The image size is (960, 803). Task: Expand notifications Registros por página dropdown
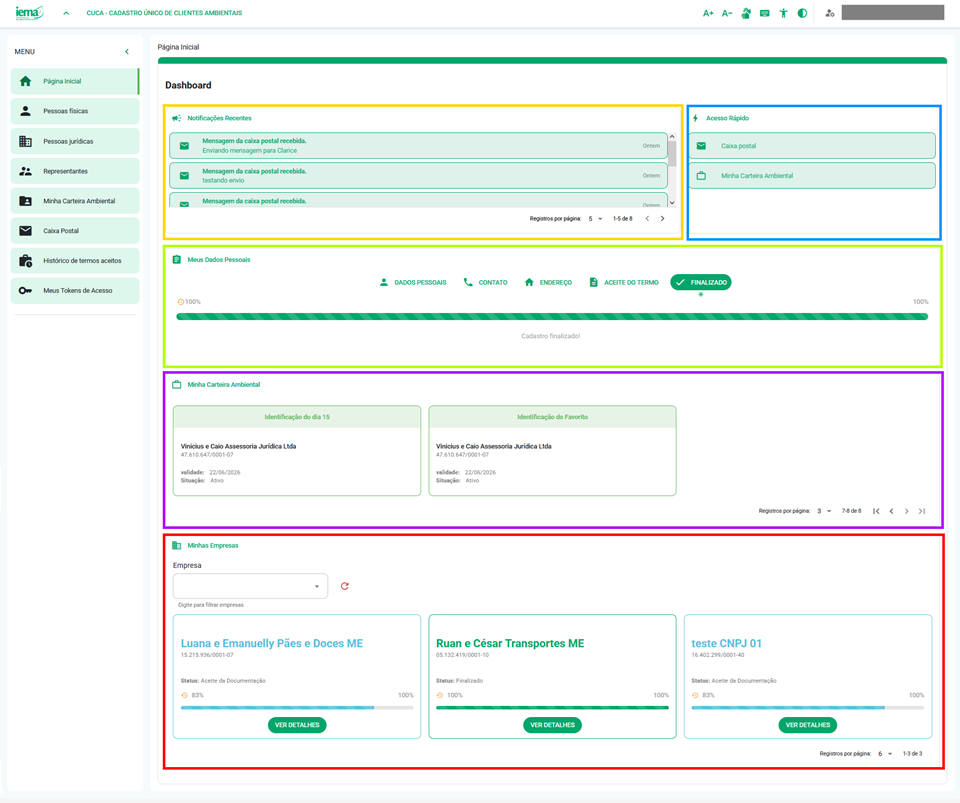coord(595,218)
